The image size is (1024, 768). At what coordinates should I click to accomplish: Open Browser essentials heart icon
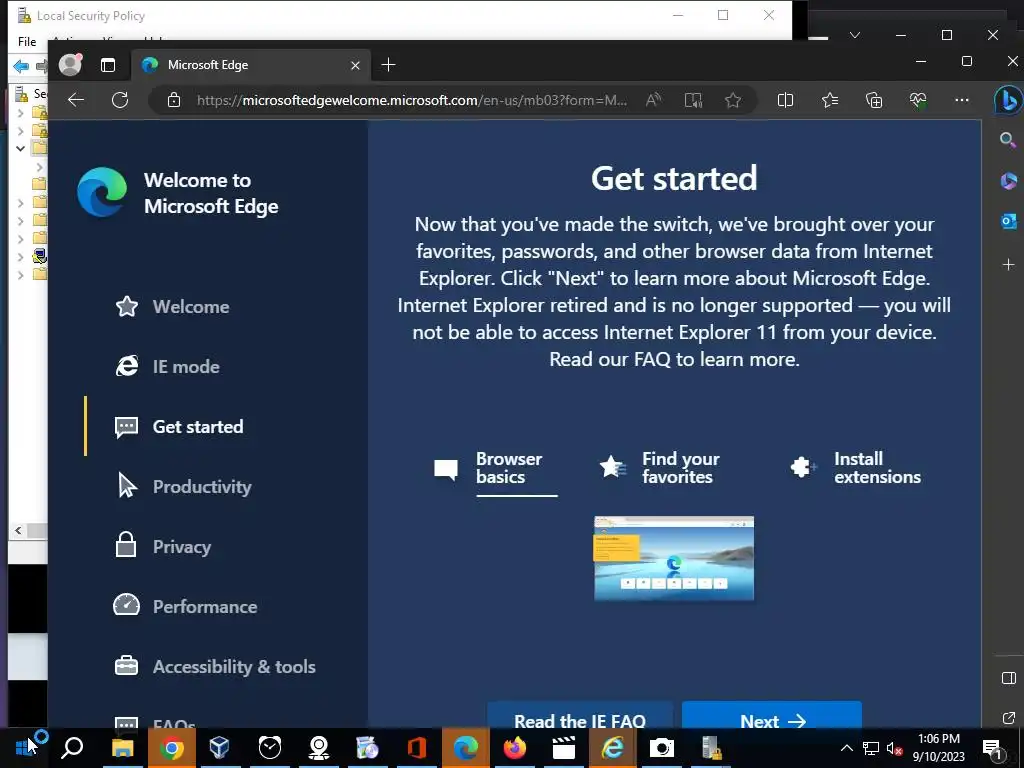918,100
